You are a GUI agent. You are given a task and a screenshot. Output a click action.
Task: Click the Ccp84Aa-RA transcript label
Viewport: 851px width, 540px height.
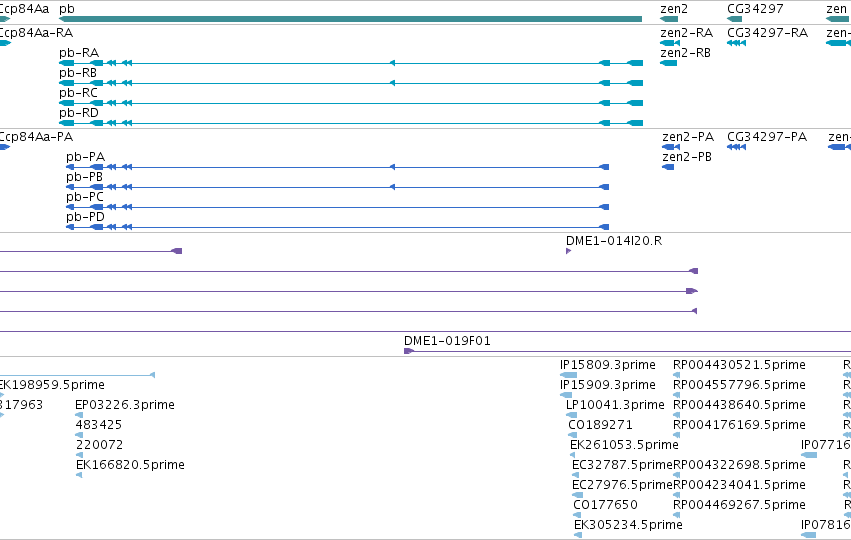(36, 33)
